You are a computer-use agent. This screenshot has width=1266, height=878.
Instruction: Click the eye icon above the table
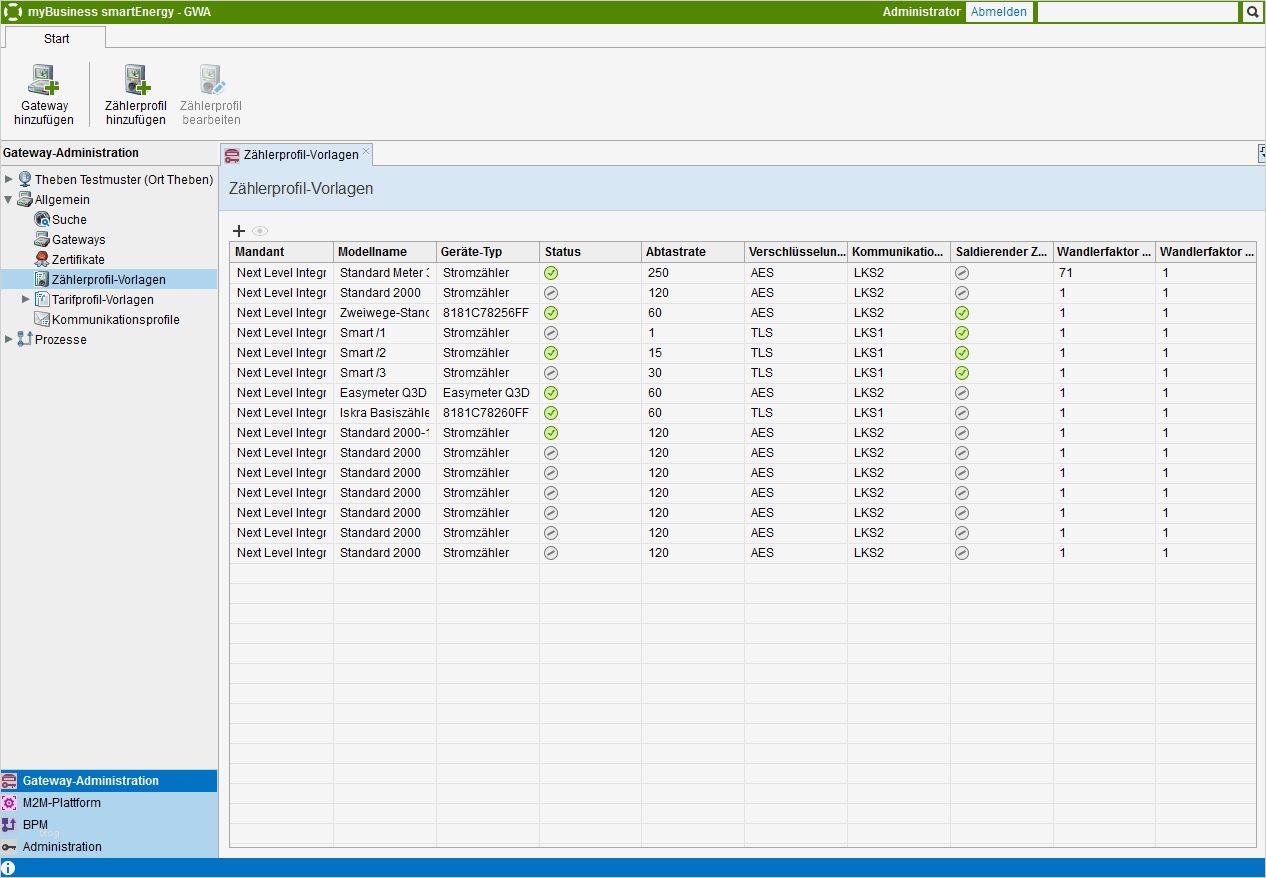pyautogui.click(x=260, y=231)
